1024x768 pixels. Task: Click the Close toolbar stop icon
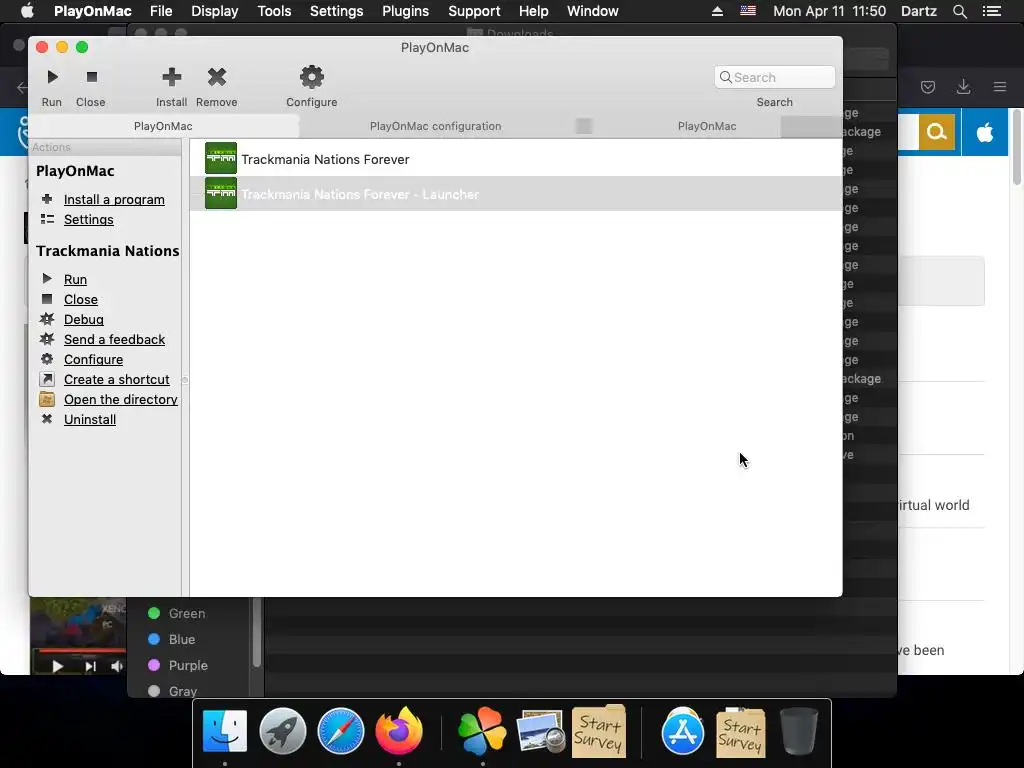(91, 77)
